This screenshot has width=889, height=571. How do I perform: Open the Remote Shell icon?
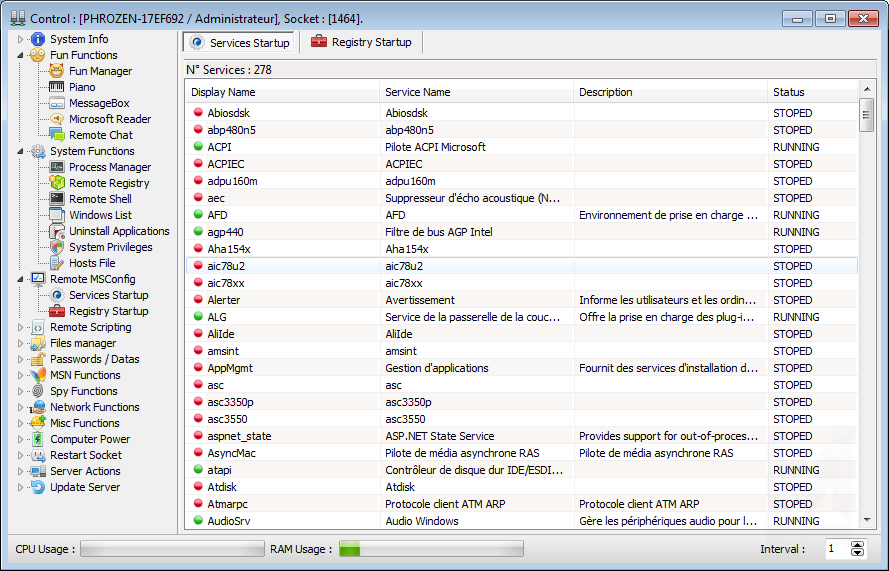point(57,199)
